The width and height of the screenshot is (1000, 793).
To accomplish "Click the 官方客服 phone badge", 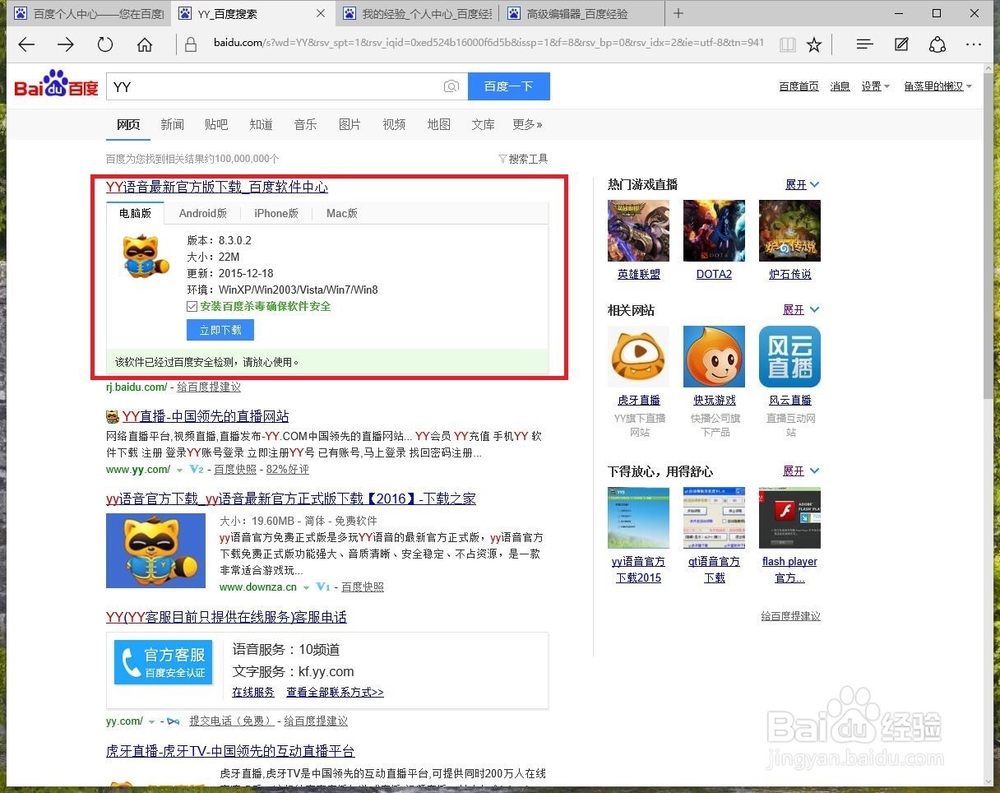I will pyautogui.click(x=163, y=662).
